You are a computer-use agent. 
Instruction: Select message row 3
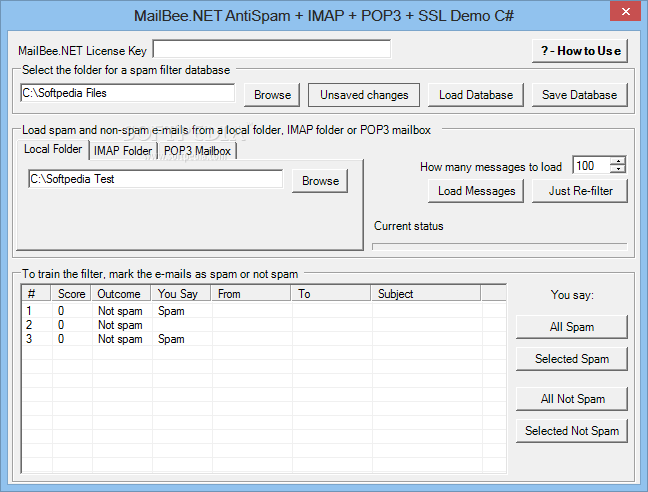point(264,339)
